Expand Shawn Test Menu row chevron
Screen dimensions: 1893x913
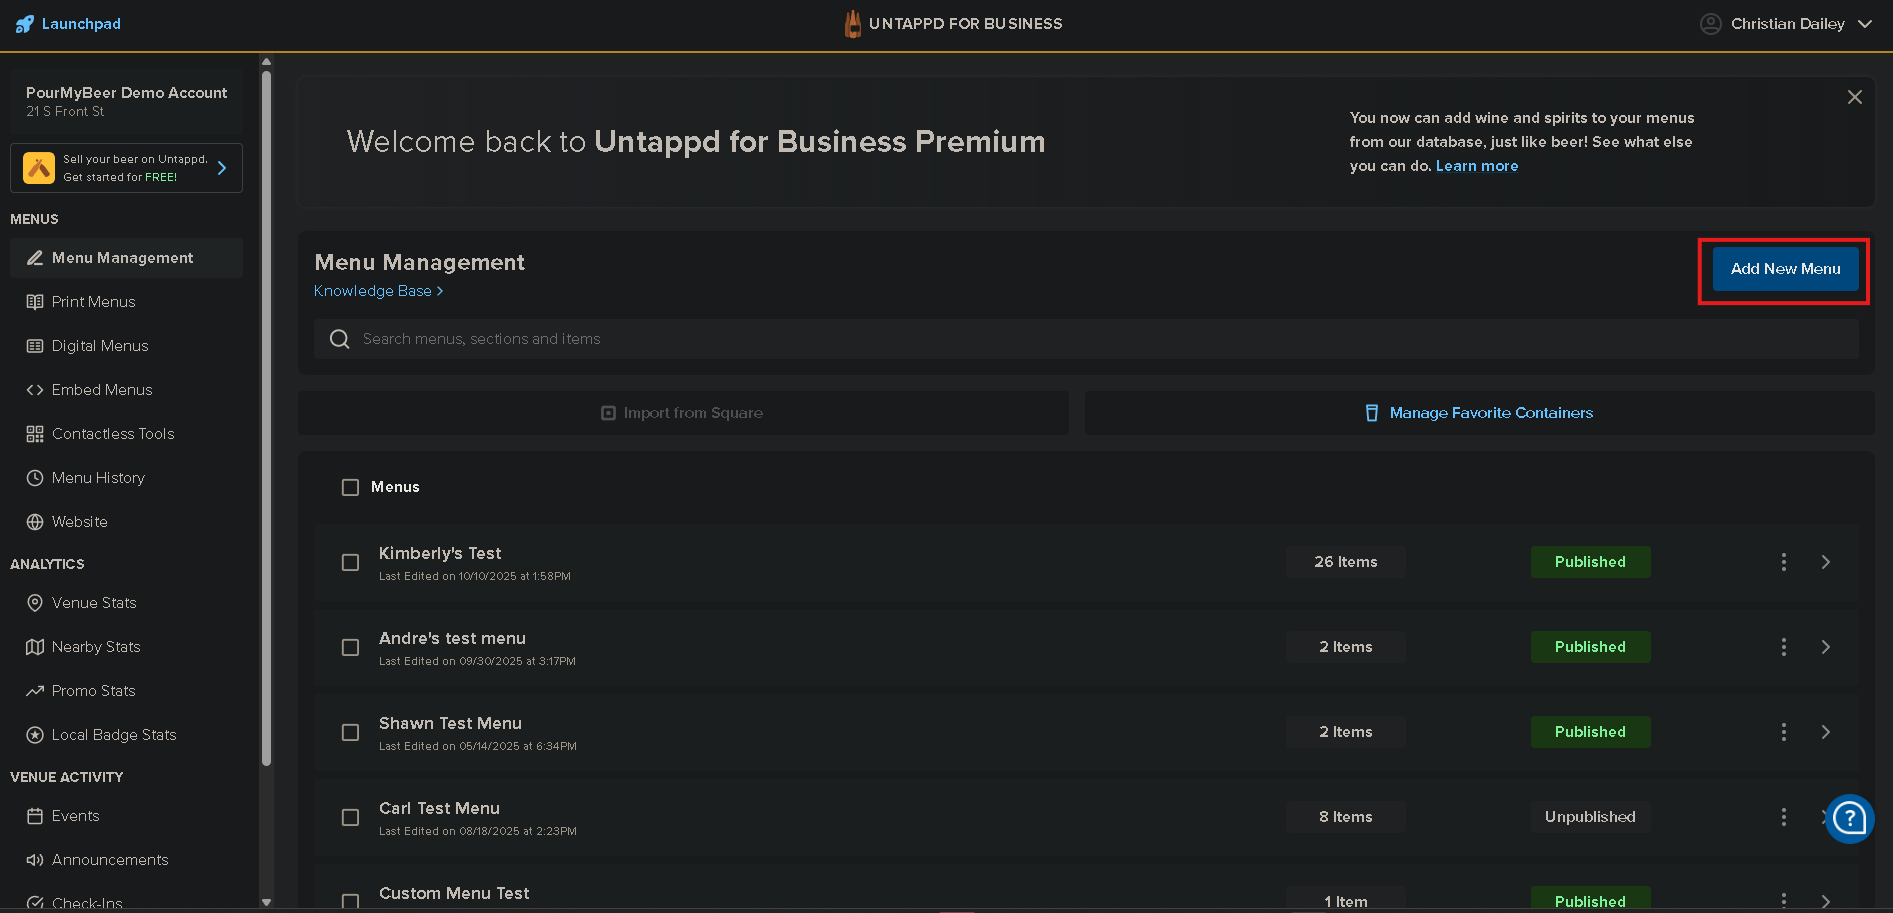[x=1826, y=732]
